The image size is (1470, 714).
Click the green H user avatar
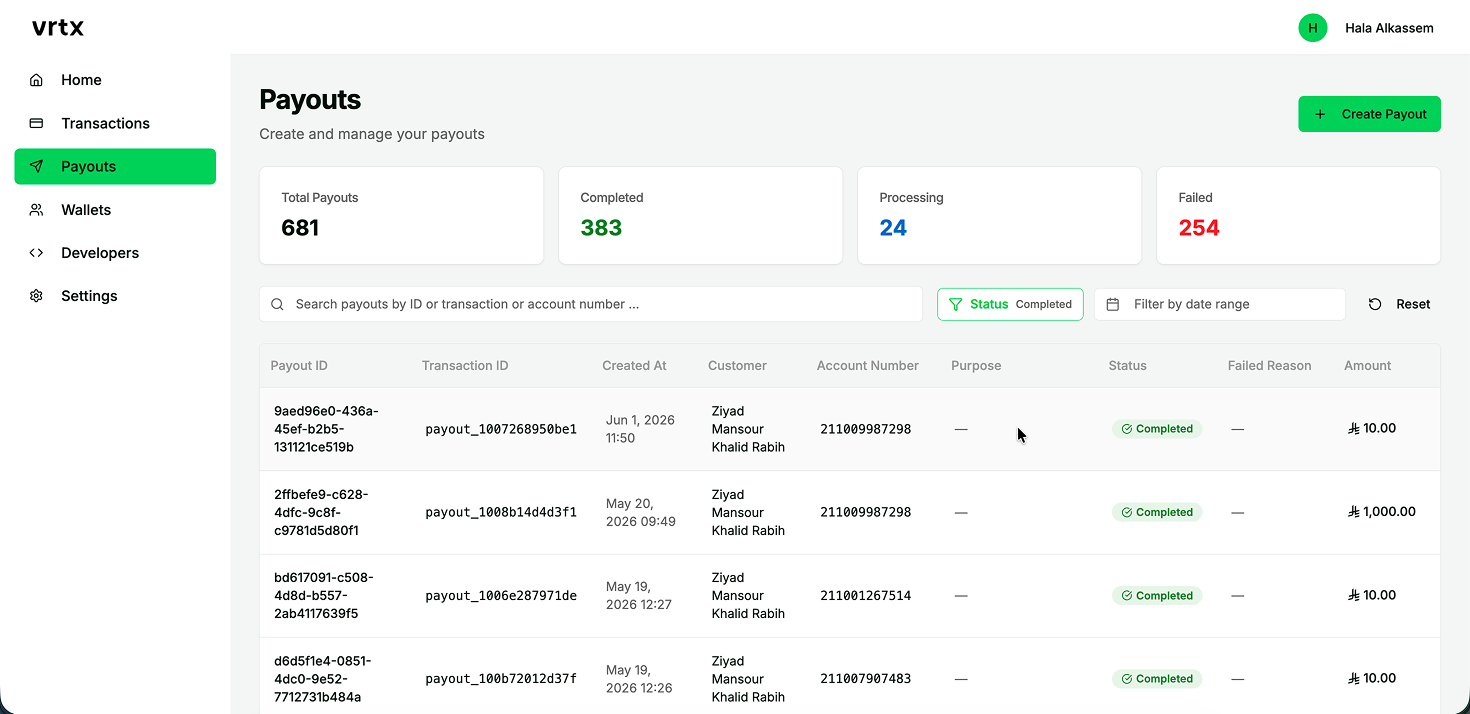point(1312,28)
